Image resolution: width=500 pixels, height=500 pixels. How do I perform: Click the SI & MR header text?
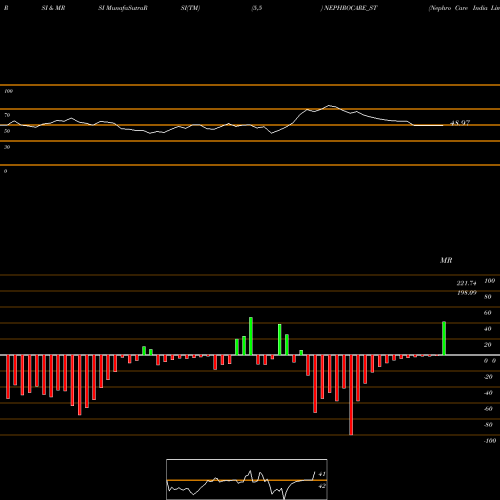(x=53, y=8)
